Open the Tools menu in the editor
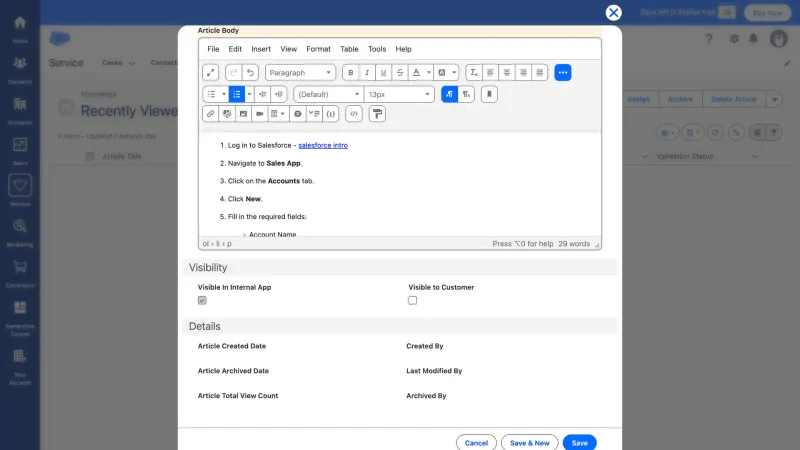Image resolution: width=800 pixels, height=450 pixels. coord(377,49)
